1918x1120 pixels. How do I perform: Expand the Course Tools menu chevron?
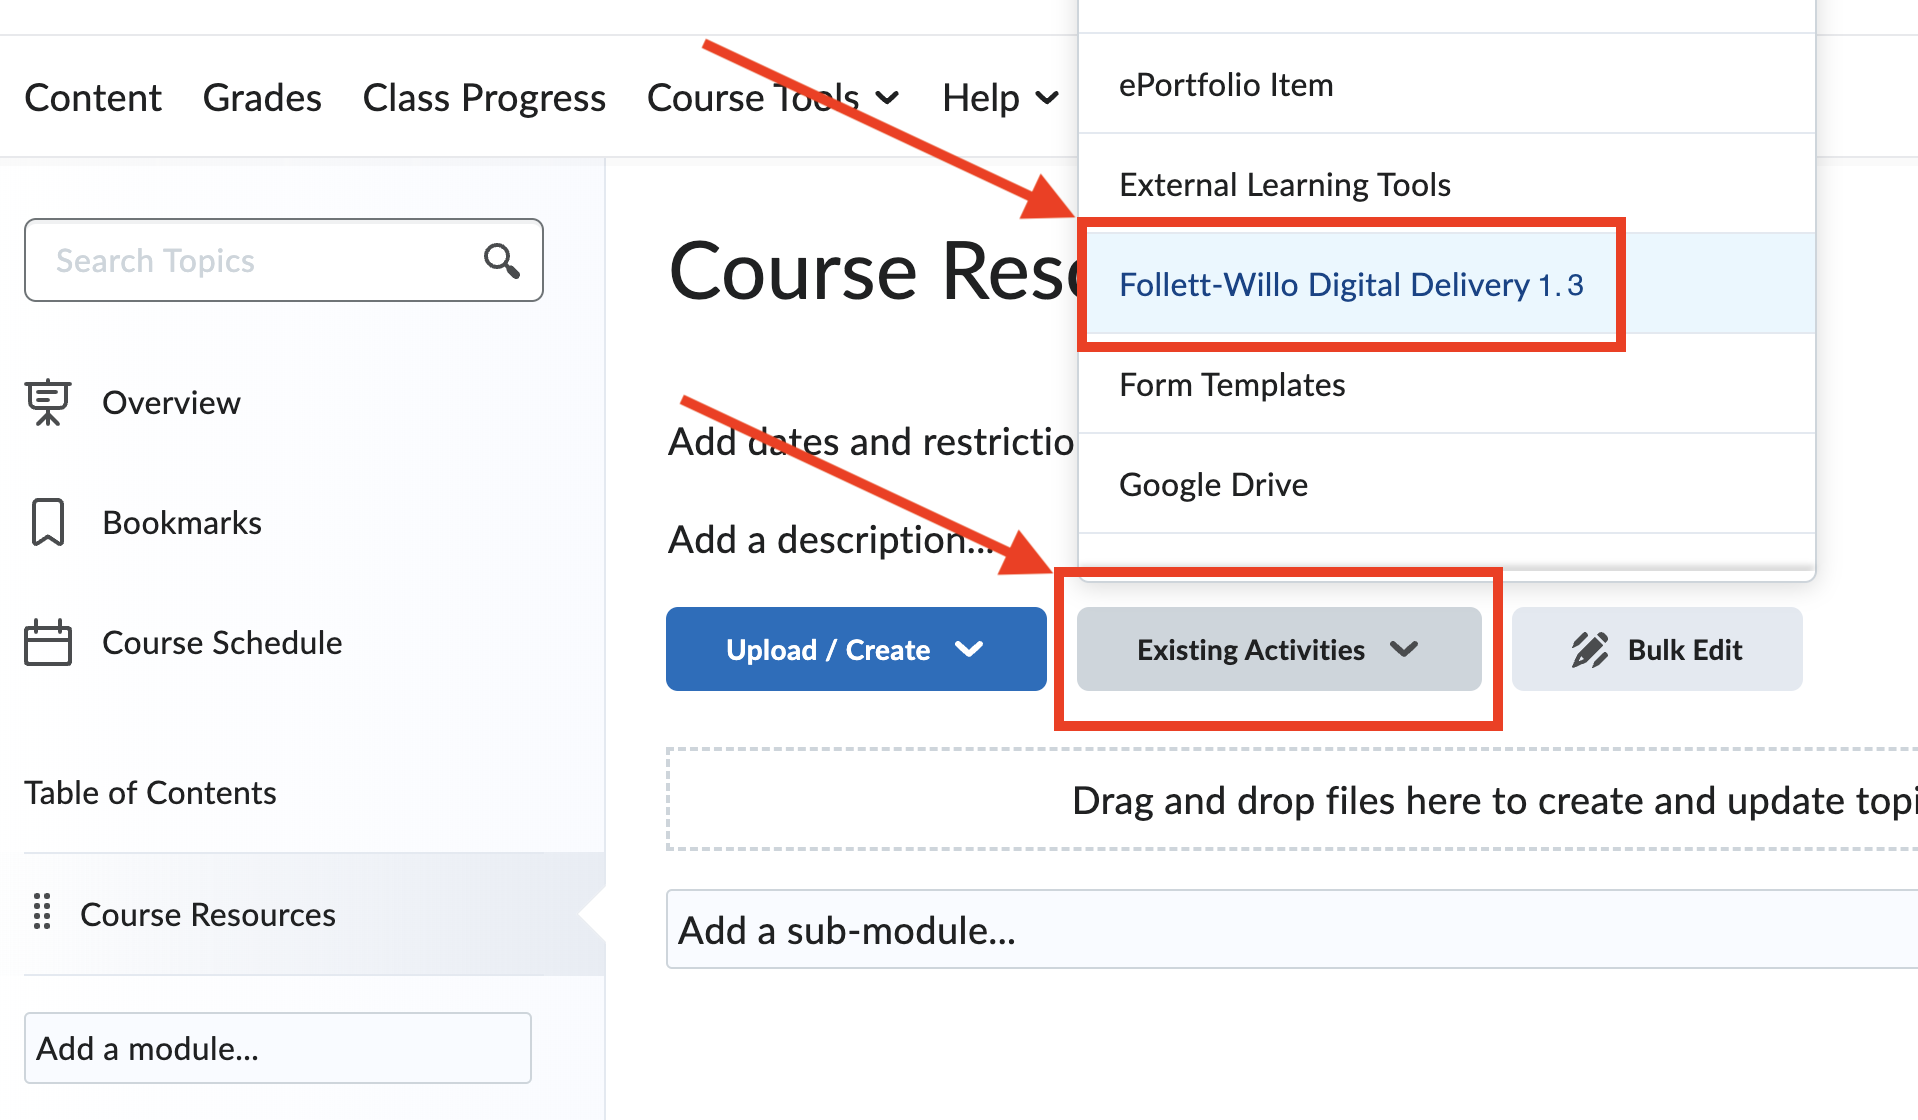(887, 98)
